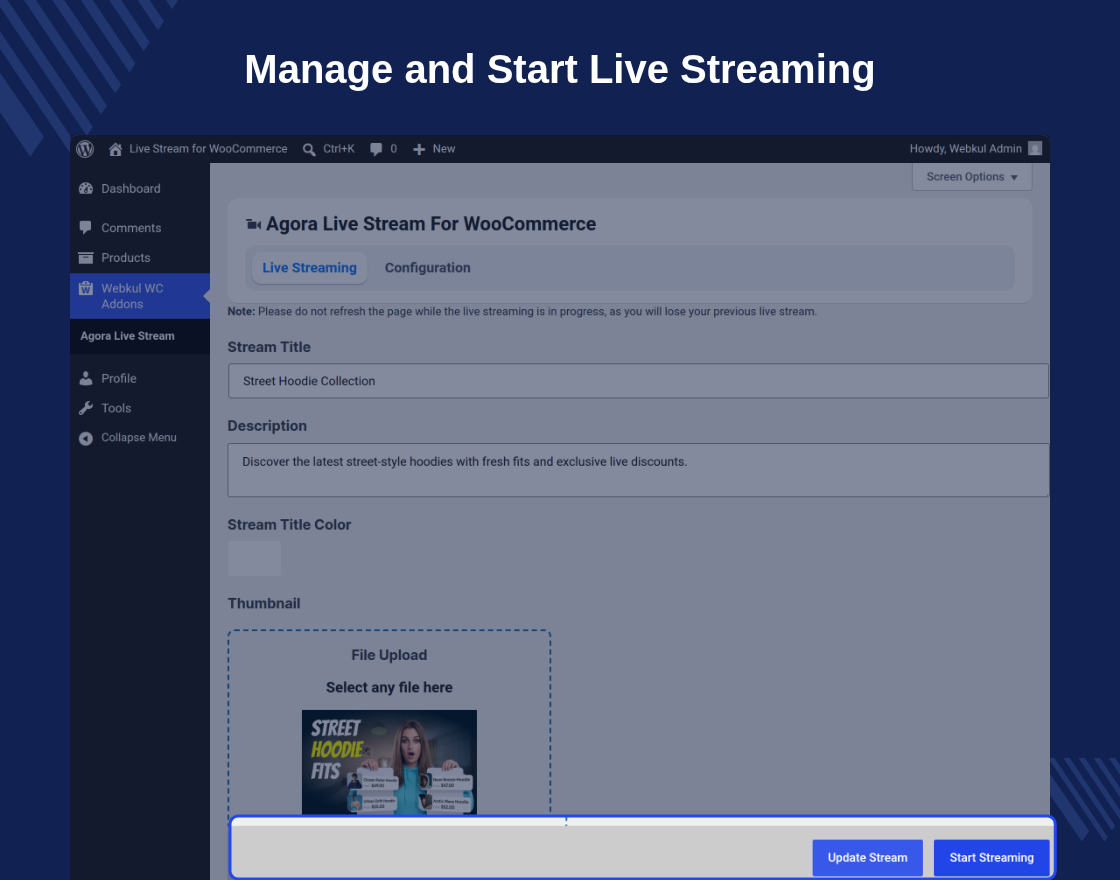
Task: Open the New content menu
Action: 444,149
